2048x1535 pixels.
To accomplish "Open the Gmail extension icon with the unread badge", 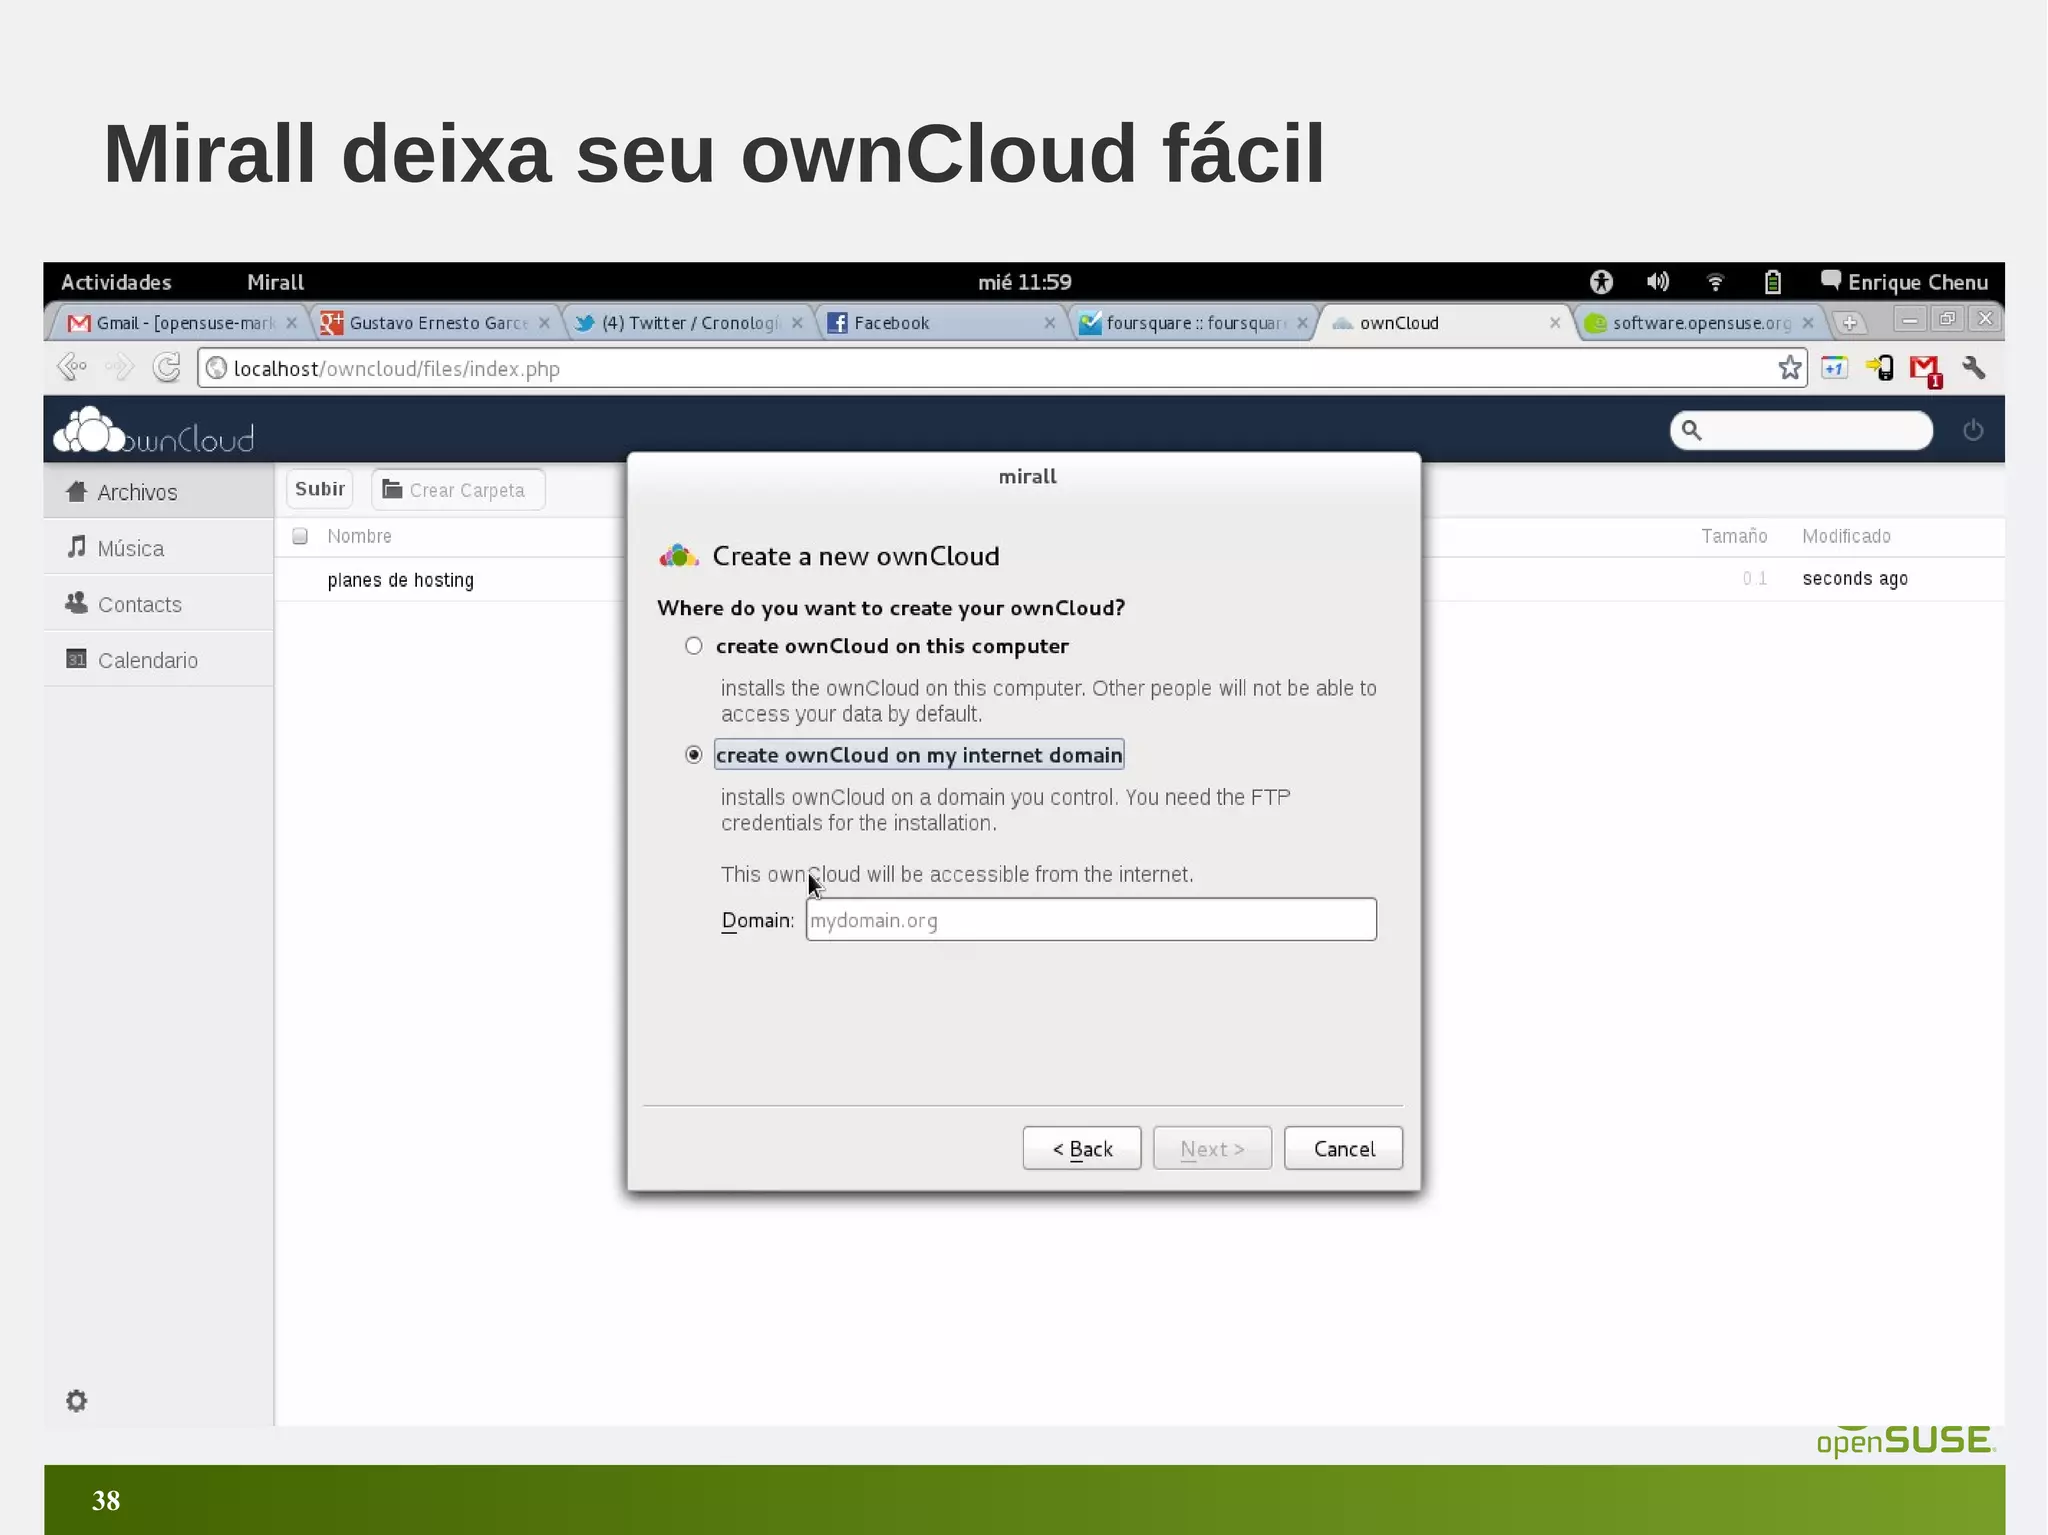I will [1925, 370].
